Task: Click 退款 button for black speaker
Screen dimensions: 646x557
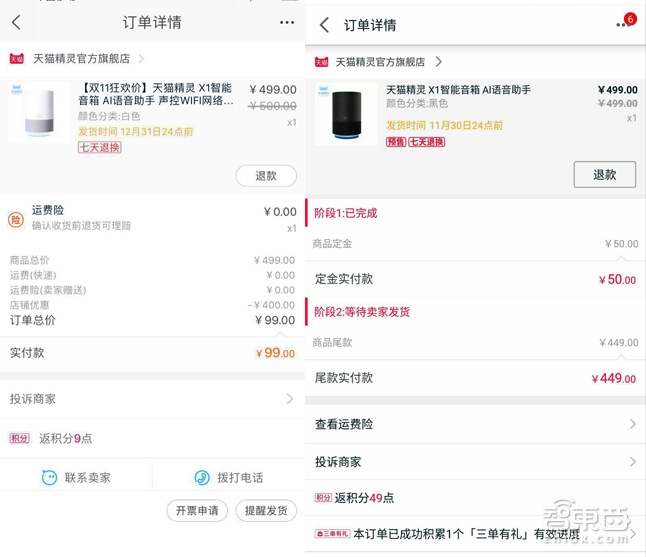Action: [604, 174]
